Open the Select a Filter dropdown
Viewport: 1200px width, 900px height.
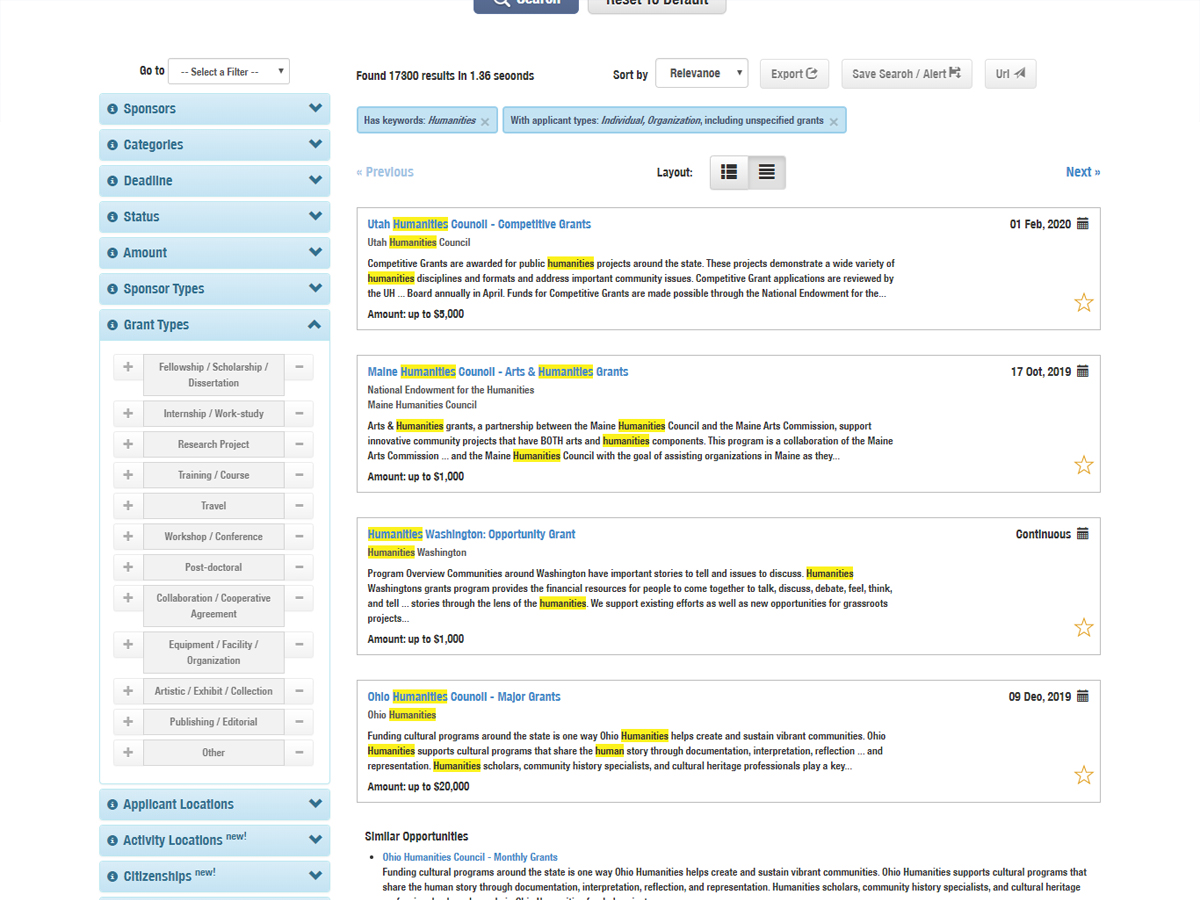click(x=229, y=72)
